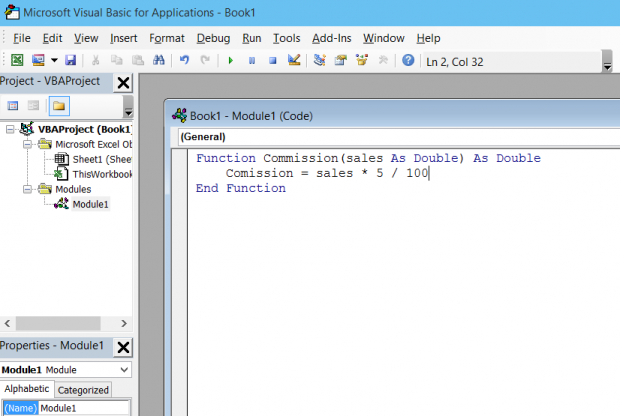The width and height of the screenshot is (620, 416).
Task: Run the macro with the green play icon
Action: click(231, 61)
